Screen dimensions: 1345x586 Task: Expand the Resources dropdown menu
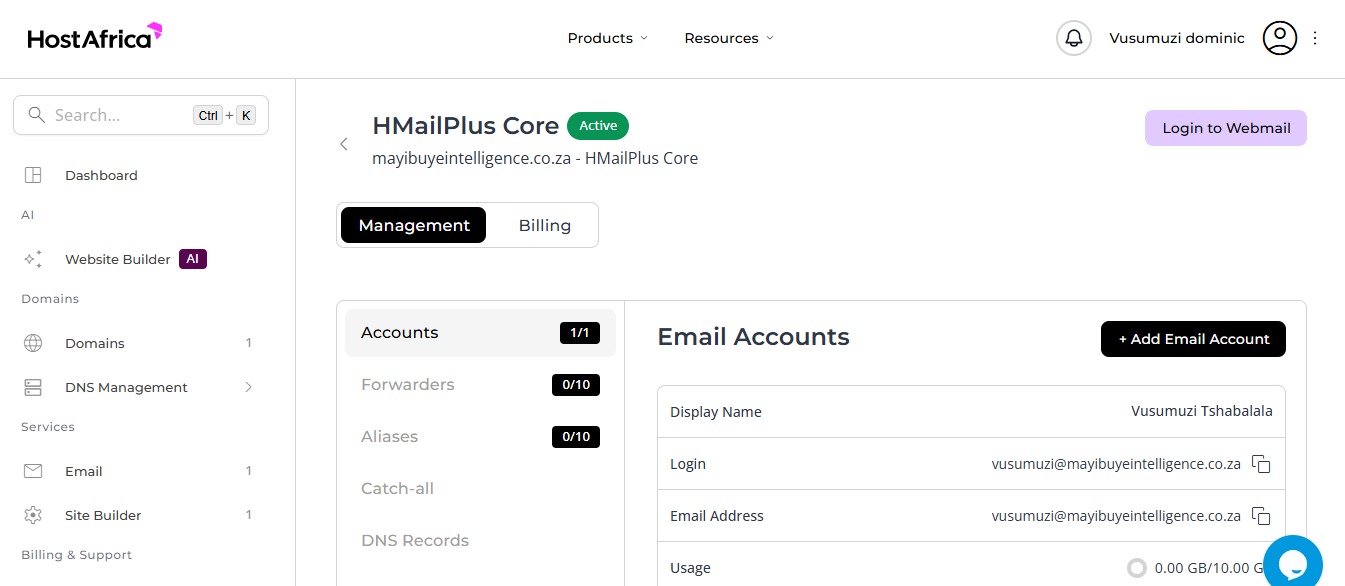(x=729, y=38)
